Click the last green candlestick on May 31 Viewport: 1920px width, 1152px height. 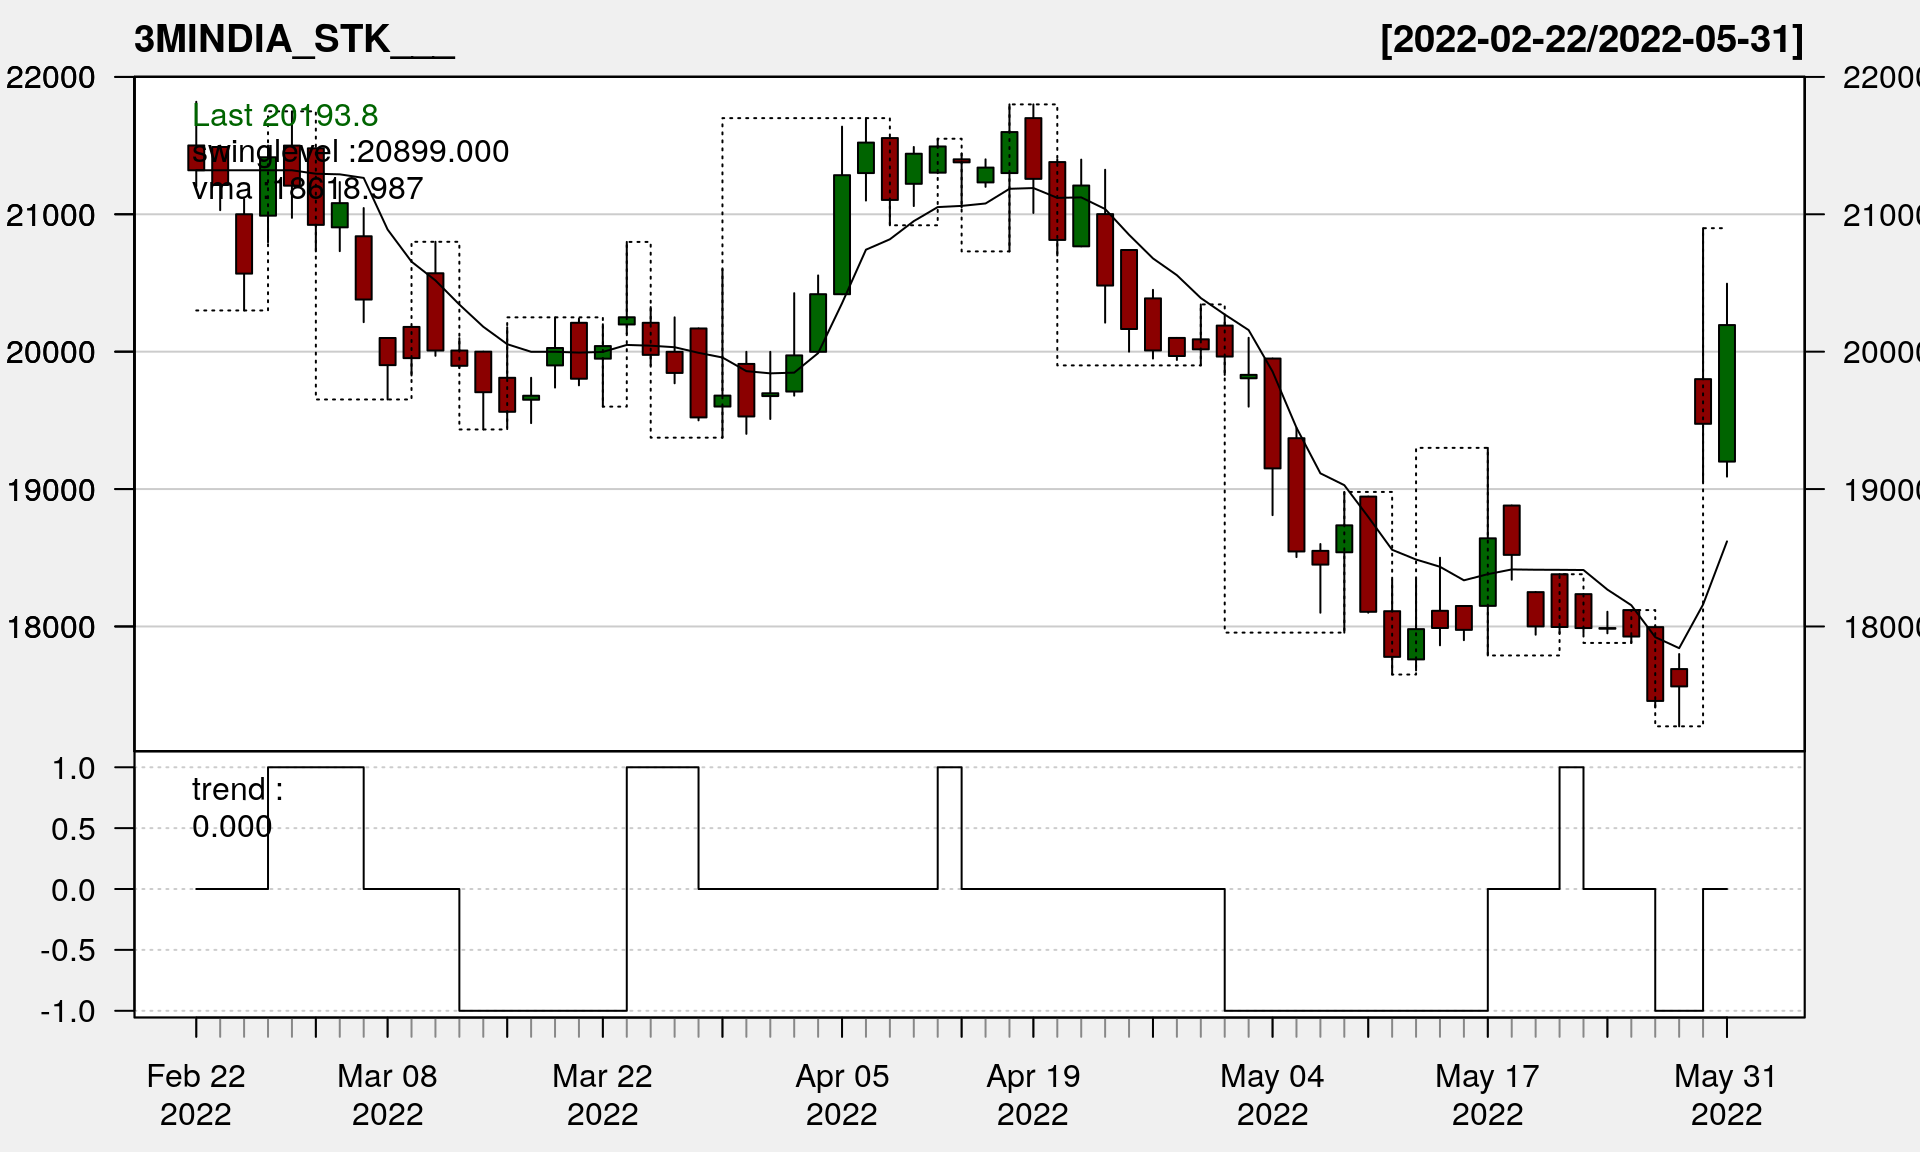(x=1727, y=393)
